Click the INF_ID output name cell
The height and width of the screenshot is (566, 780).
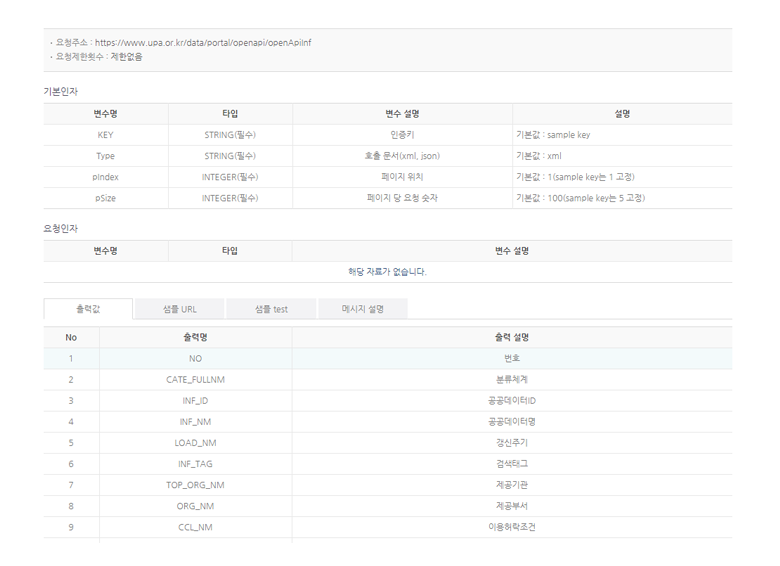point(195,401)
